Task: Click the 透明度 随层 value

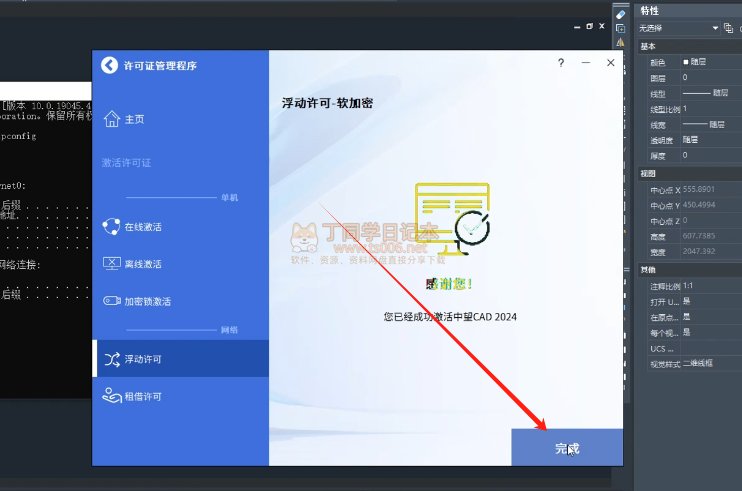Action: coord(690,140)
